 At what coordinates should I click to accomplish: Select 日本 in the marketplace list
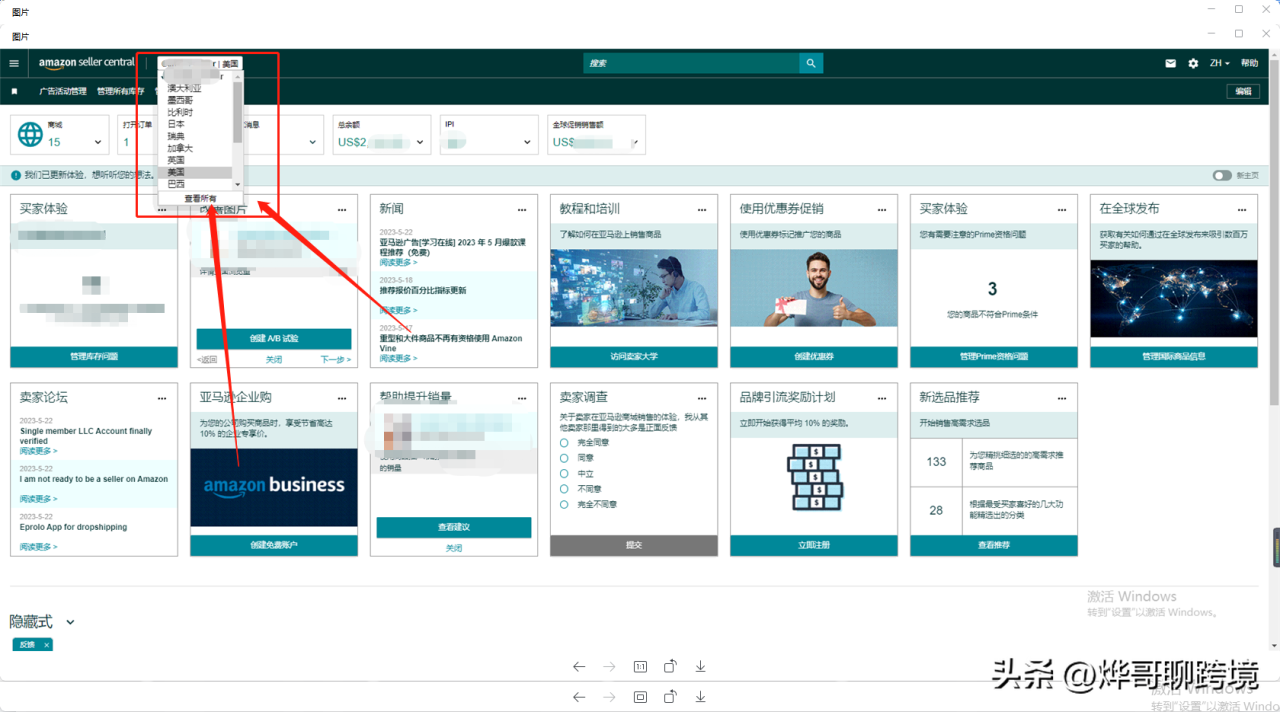pyautogui.click(x=176, y=124)
